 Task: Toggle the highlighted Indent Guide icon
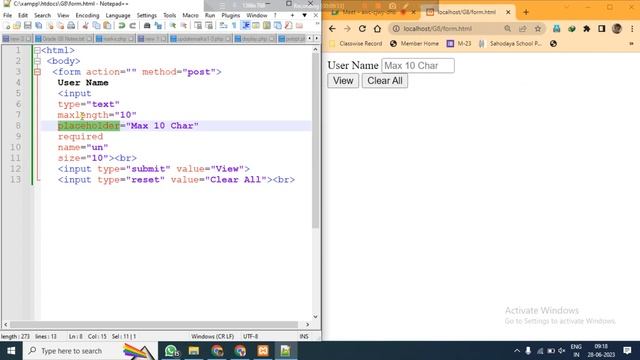coord(246,26)
